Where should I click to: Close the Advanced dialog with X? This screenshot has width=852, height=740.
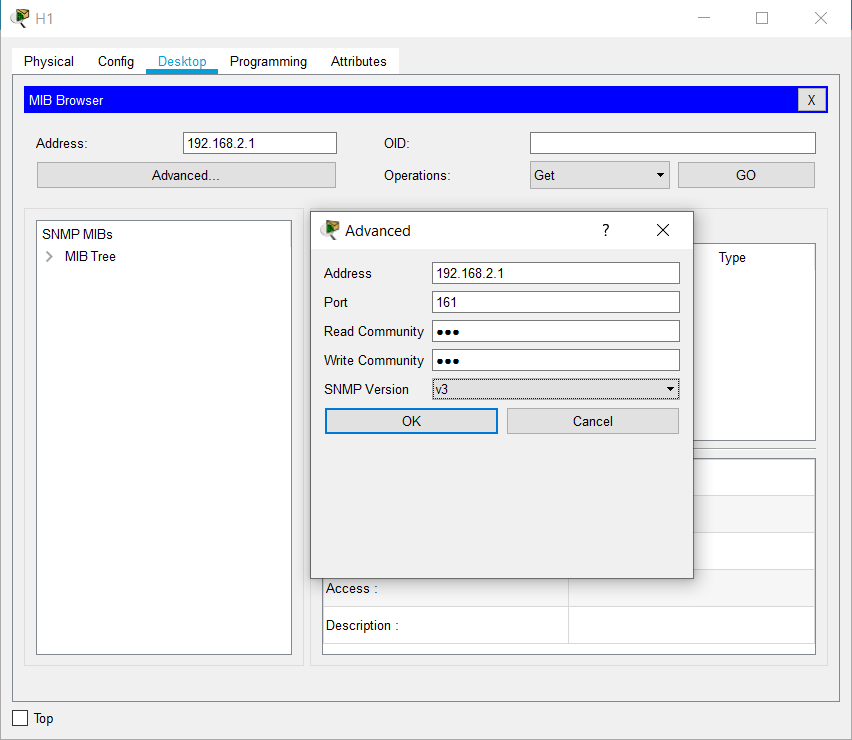(x=662, y=230)
